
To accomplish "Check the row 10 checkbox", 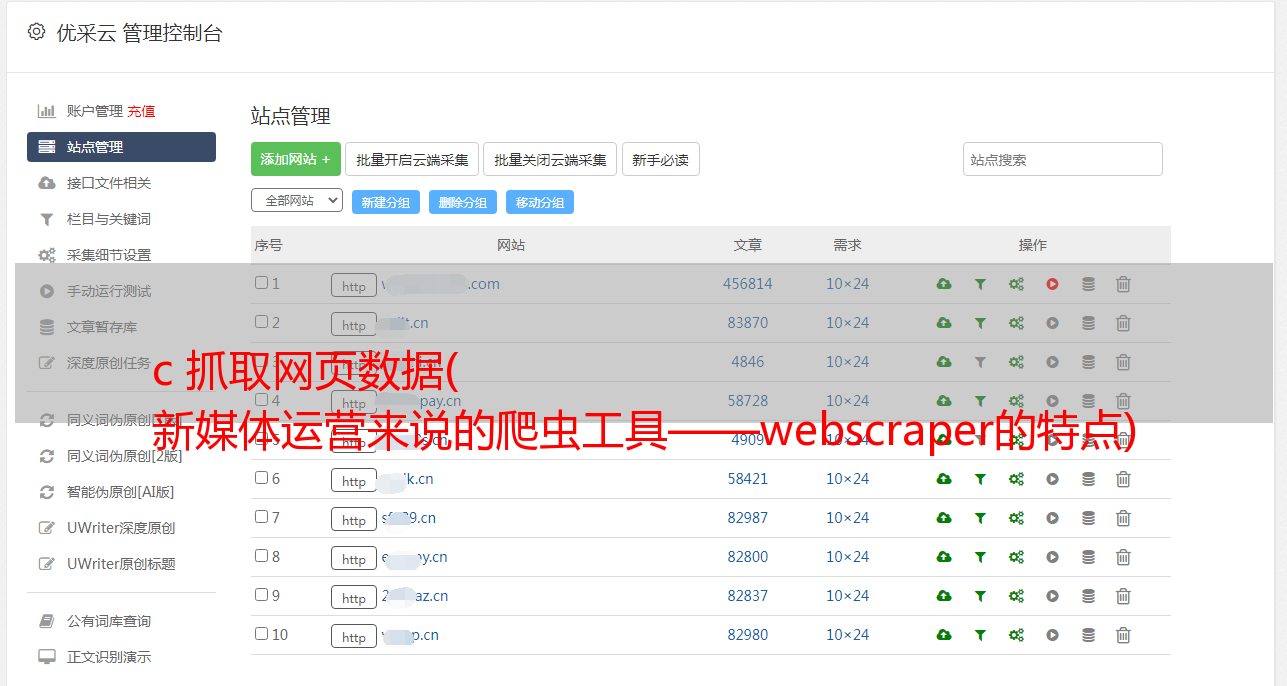I will pos(261,634).
